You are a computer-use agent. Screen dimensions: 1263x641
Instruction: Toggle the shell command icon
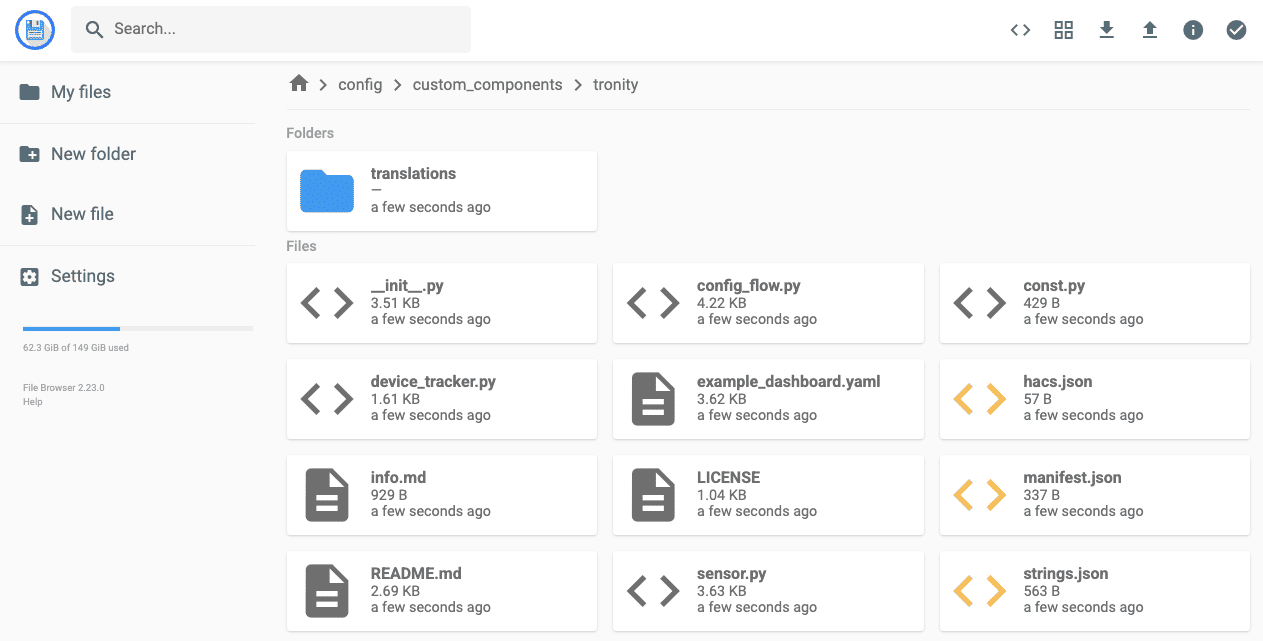[1020, 30]
